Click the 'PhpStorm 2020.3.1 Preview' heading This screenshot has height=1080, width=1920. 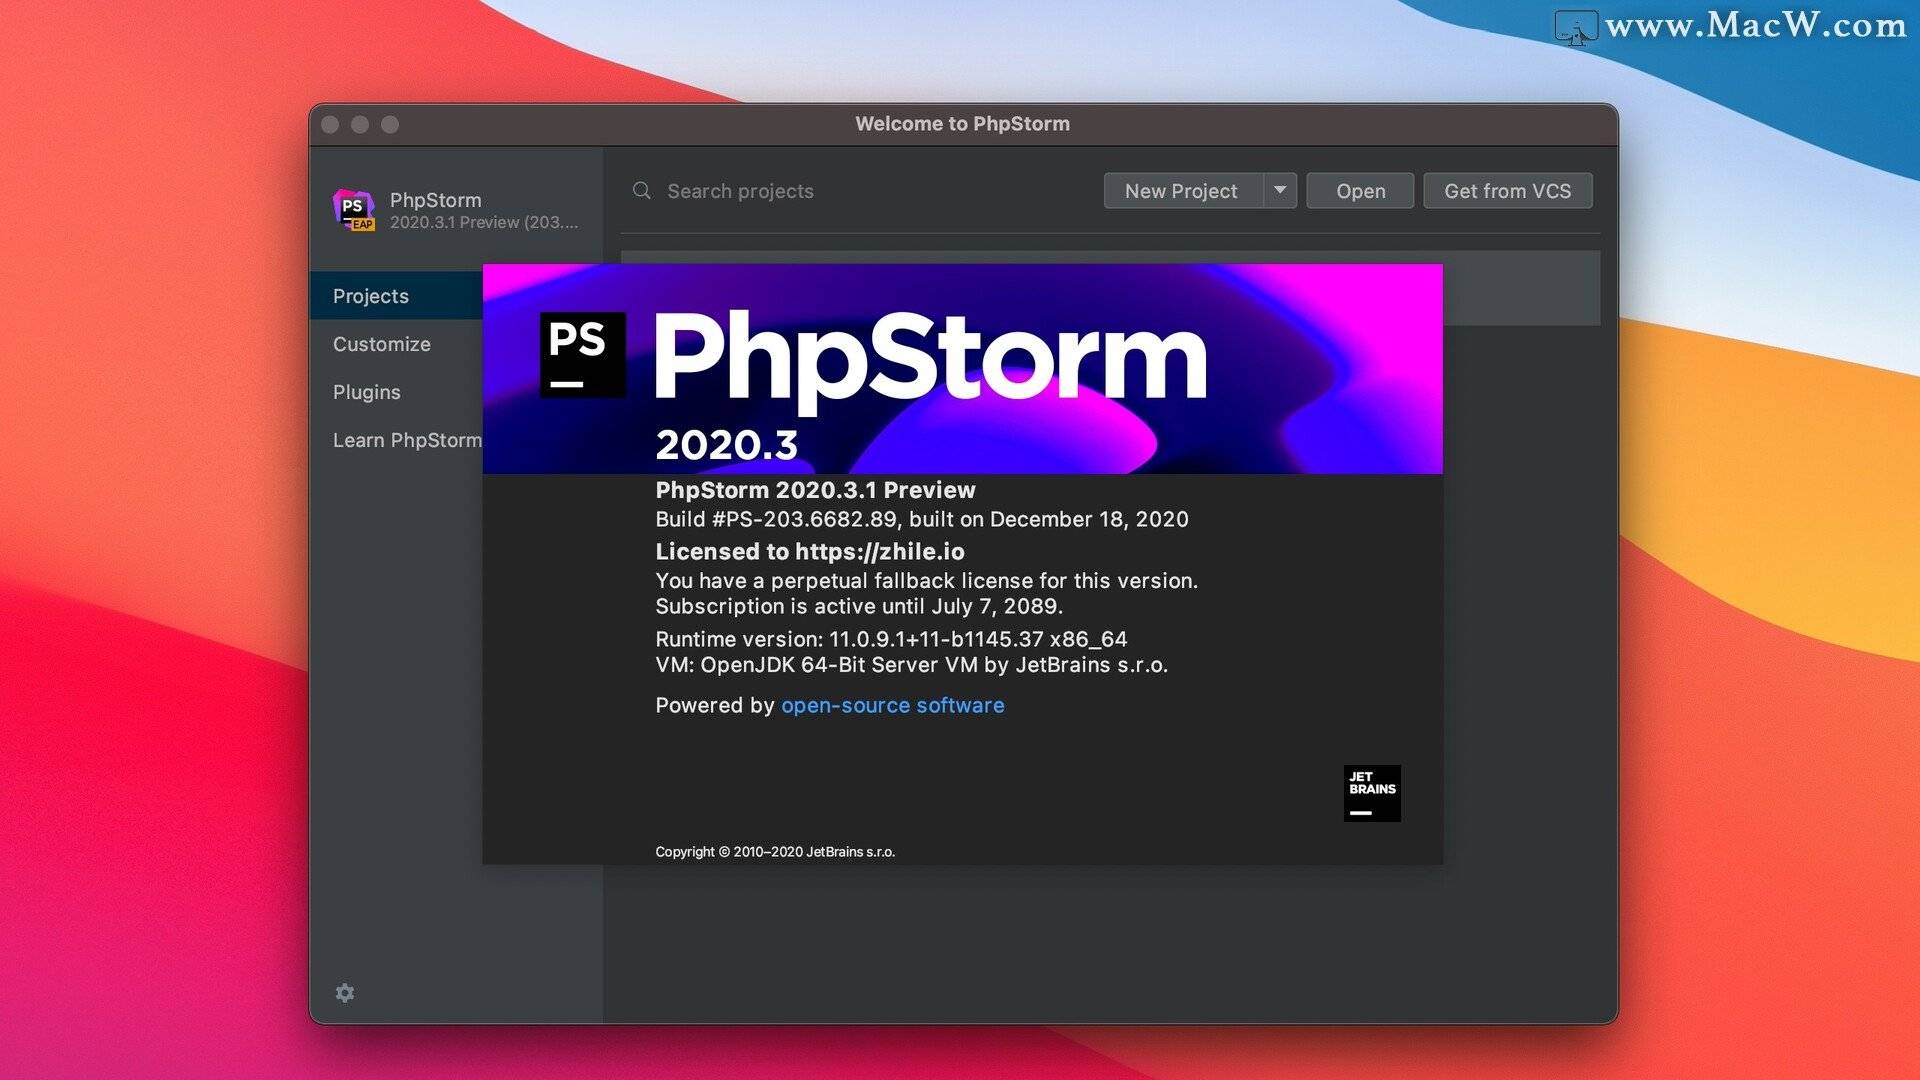tap(815, 490)
